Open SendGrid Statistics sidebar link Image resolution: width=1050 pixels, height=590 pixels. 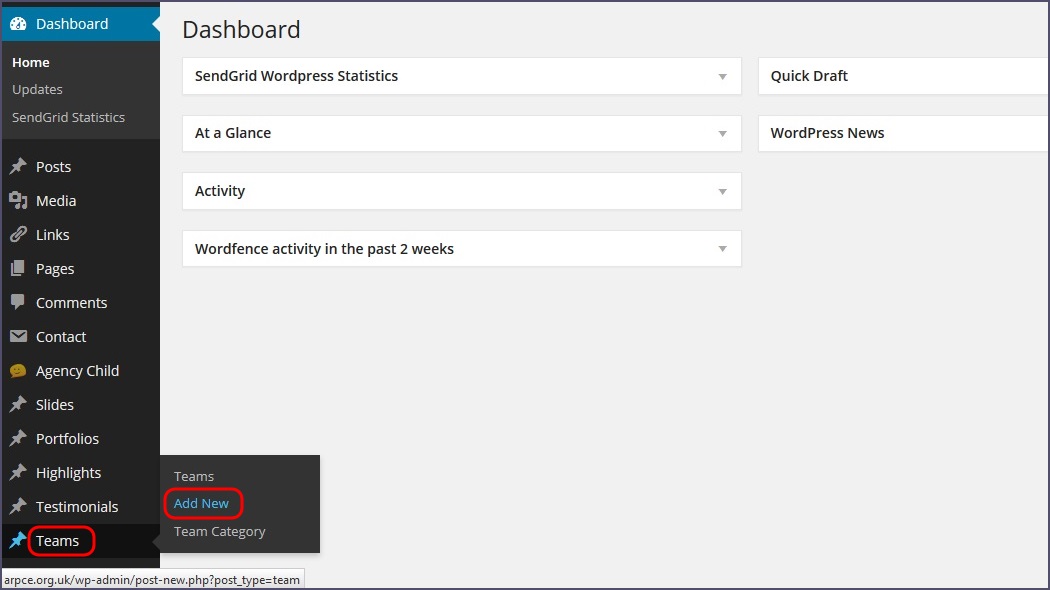click(68, 118)
